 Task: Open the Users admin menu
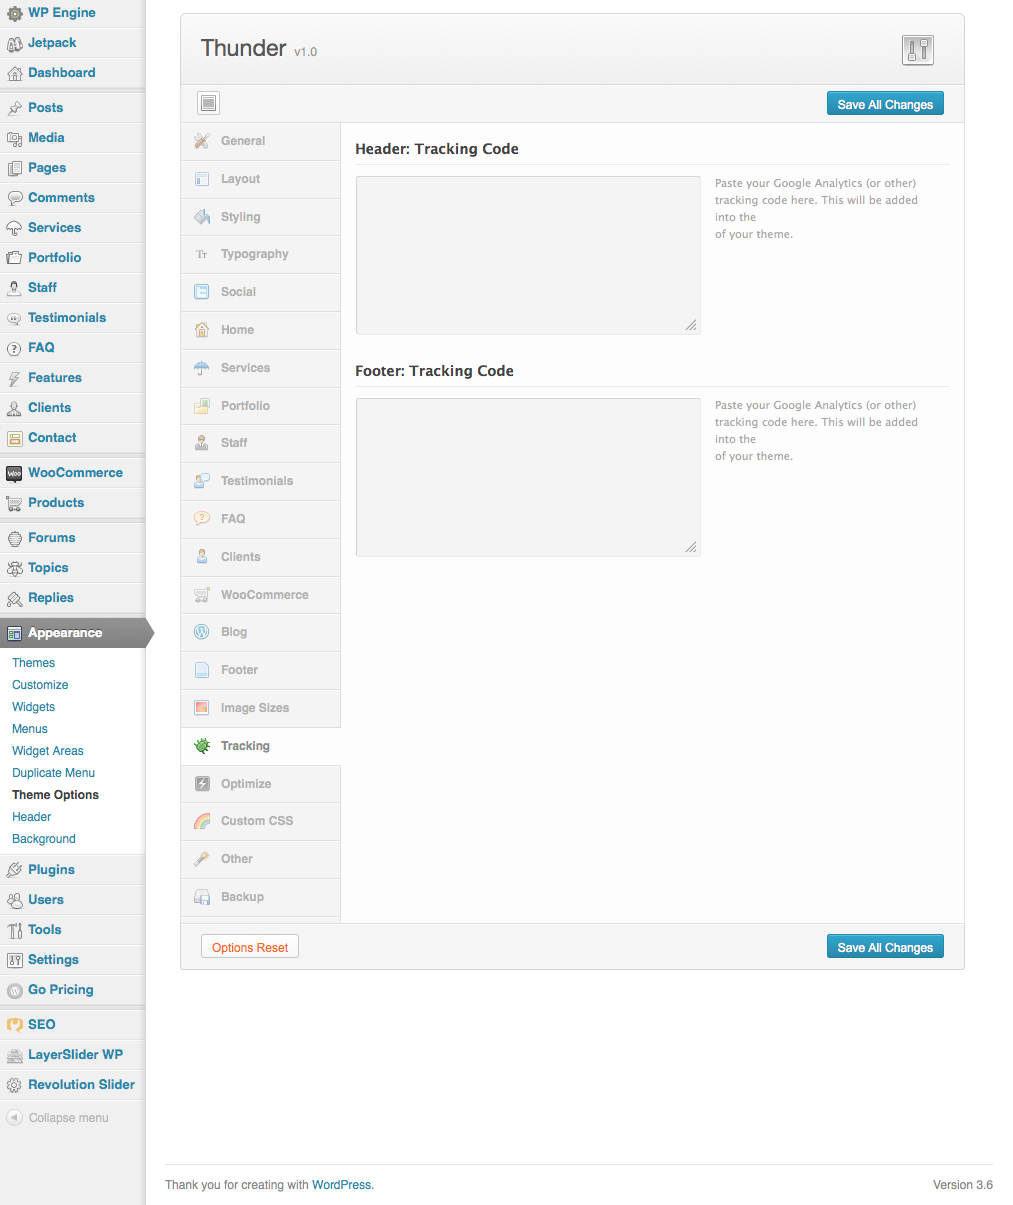tap(72, 900)
